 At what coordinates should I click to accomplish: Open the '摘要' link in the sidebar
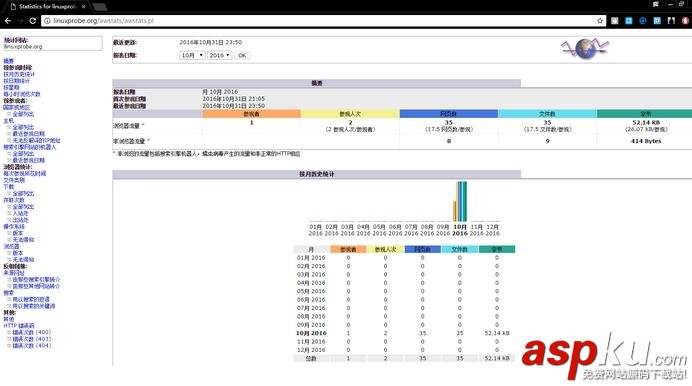(x=8, y=61)
